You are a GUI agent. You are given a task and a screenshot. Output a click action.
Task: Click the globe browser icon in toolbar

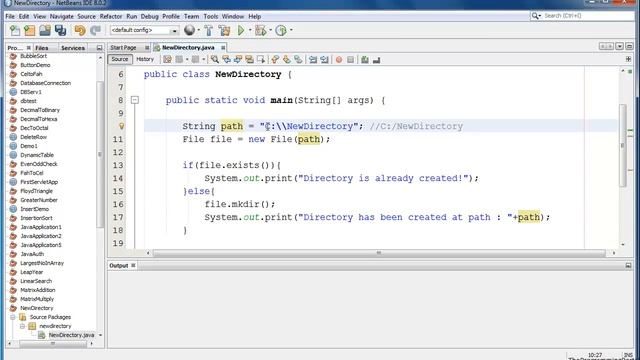click(x=189, y=30)
